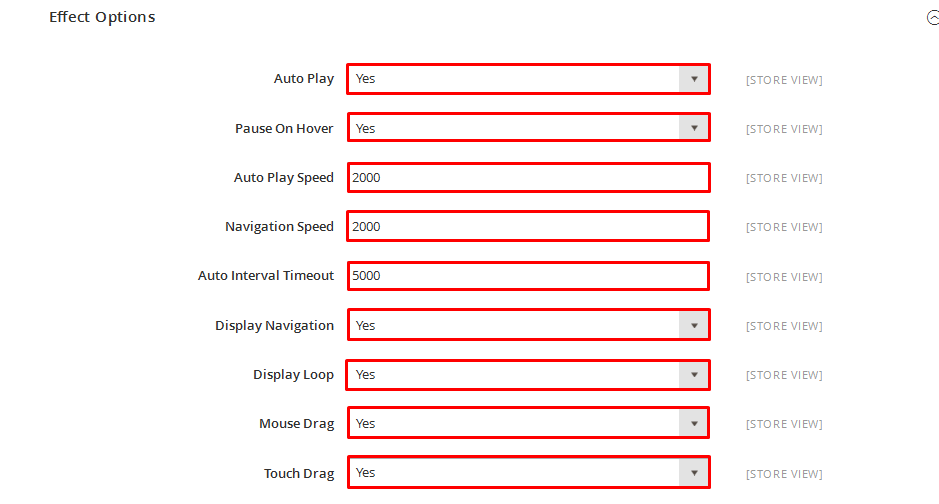Open the Auto Play dropdown

tap(528, 79)
